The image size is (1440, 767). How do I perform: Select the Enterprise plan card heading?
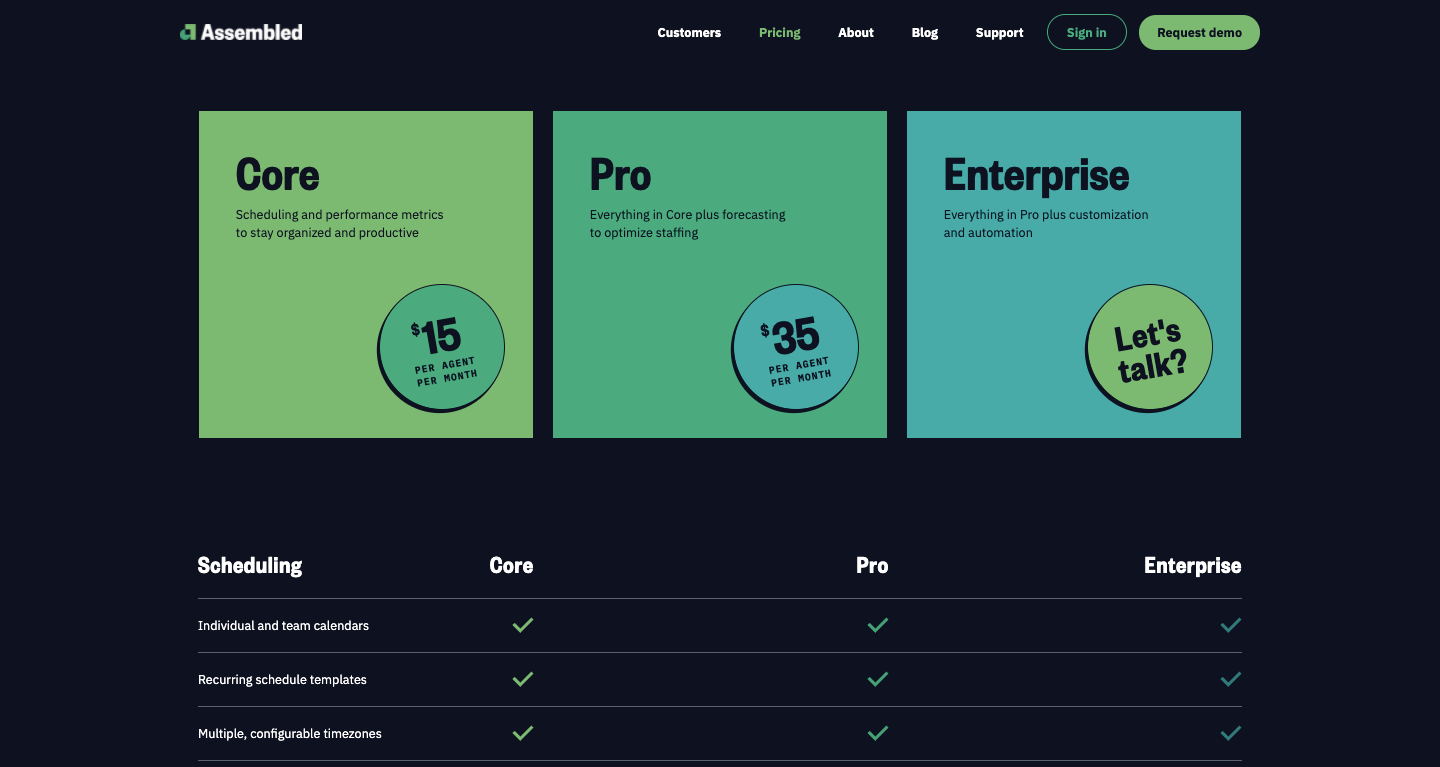pyautogui.click(x=1036, y=175)
